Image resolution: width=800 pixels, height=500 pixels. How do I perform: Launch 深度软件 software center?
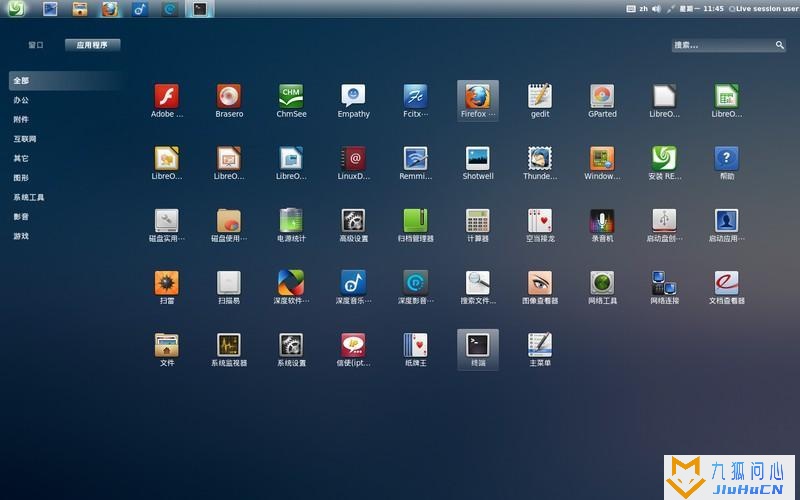coord(291,287)
